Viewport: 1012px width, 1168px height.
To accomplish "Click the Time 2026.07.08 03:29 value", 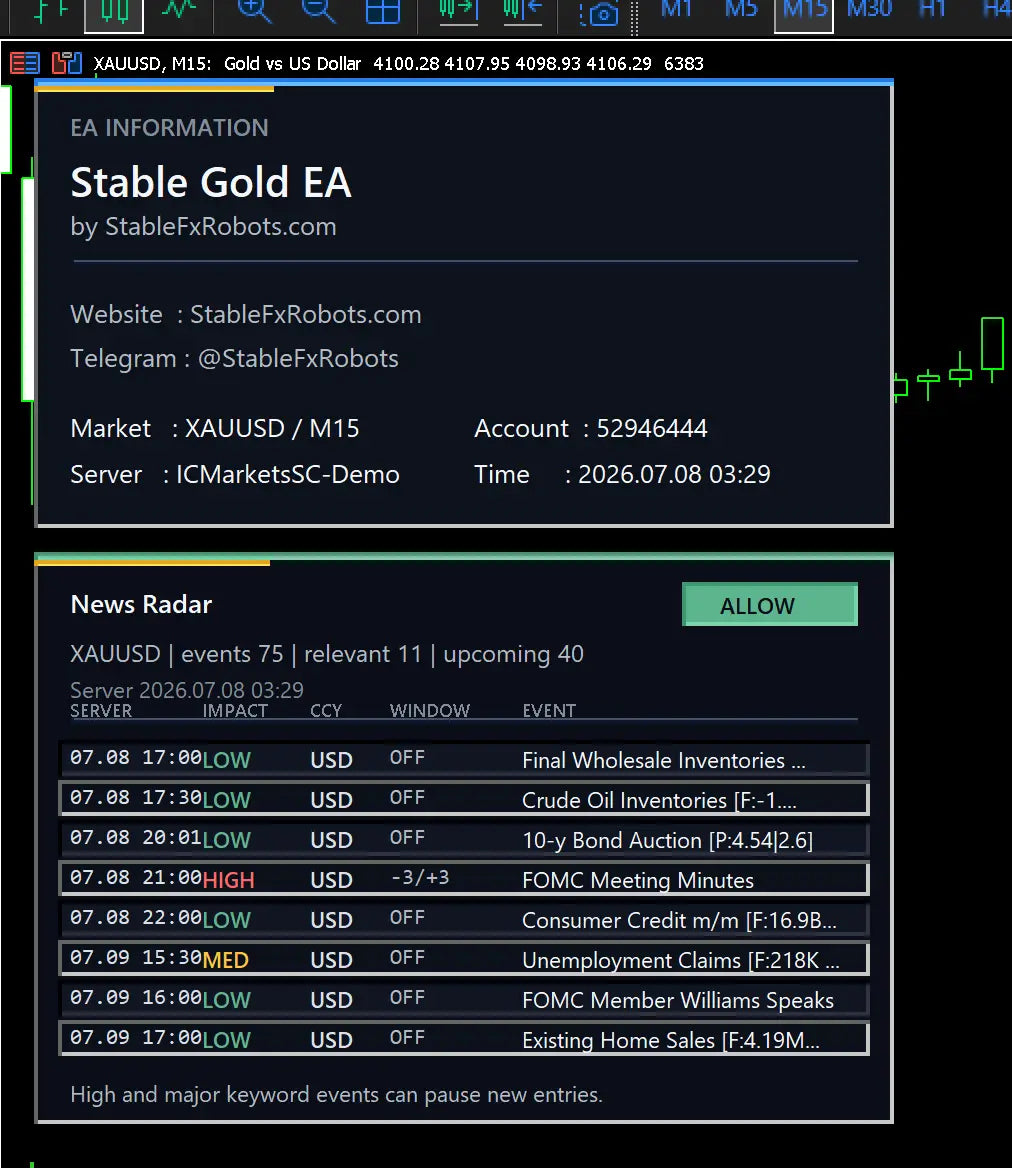I will pos(674,474).
